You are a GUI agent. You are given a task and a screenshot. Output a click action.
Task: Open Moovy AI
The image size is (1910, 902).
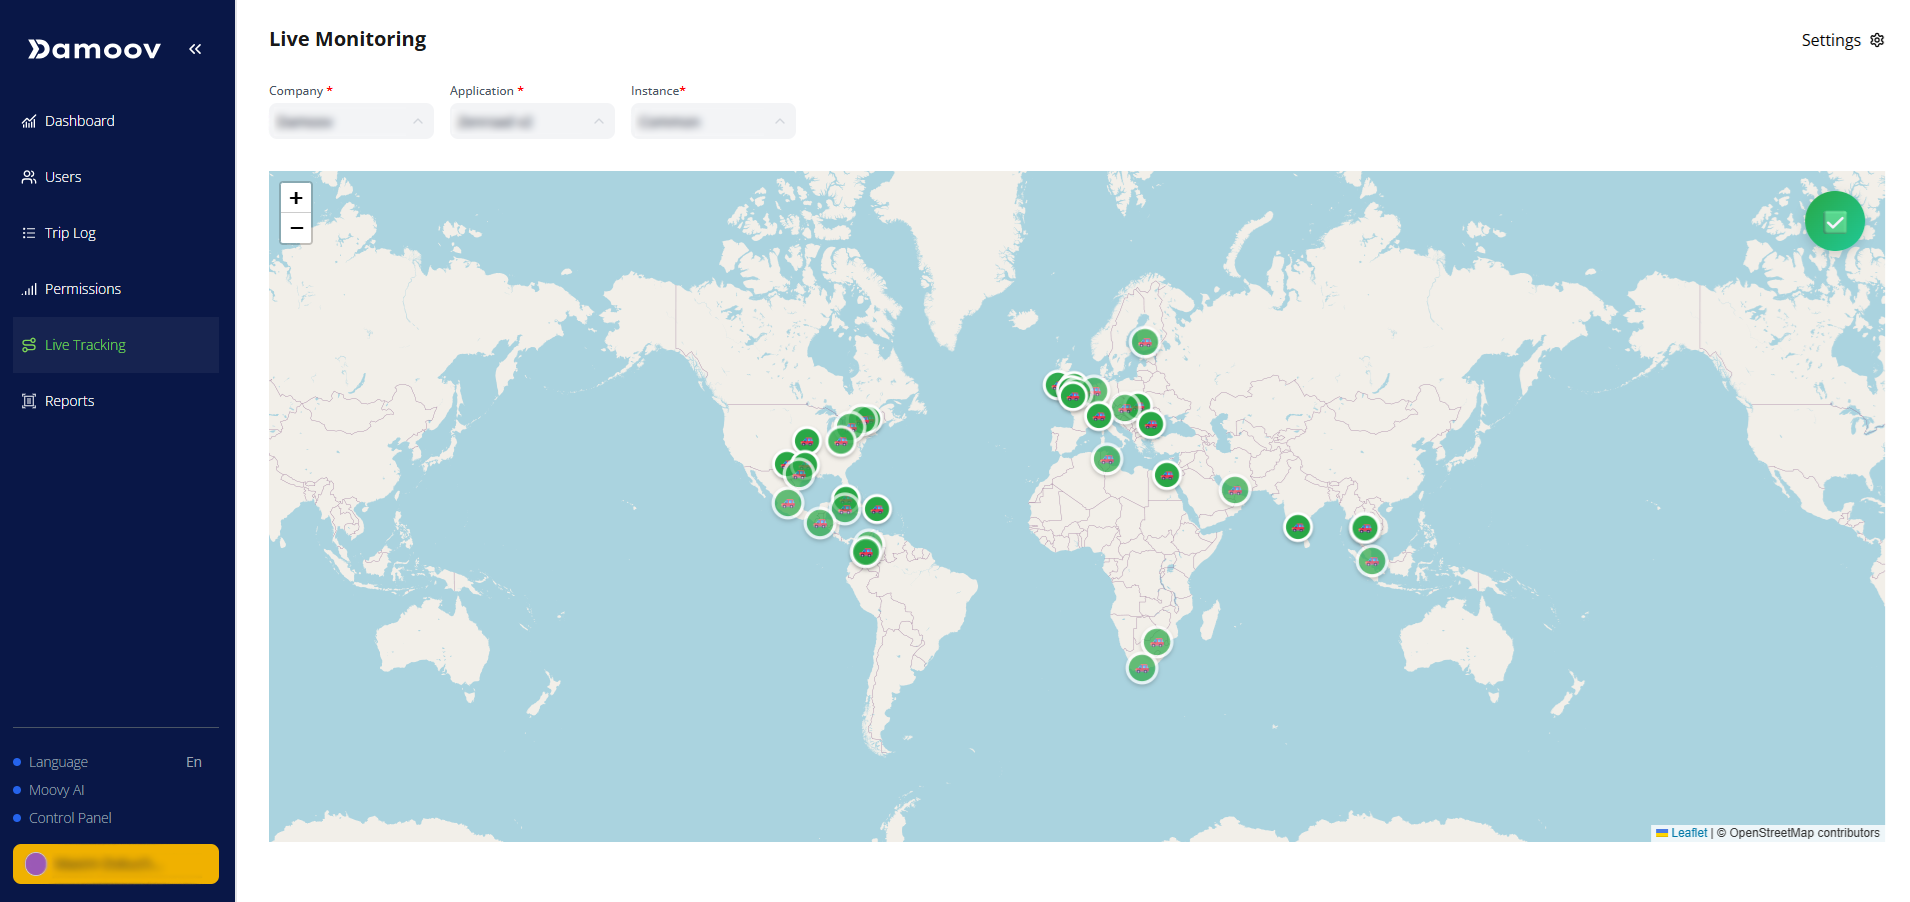pos(56,790)
